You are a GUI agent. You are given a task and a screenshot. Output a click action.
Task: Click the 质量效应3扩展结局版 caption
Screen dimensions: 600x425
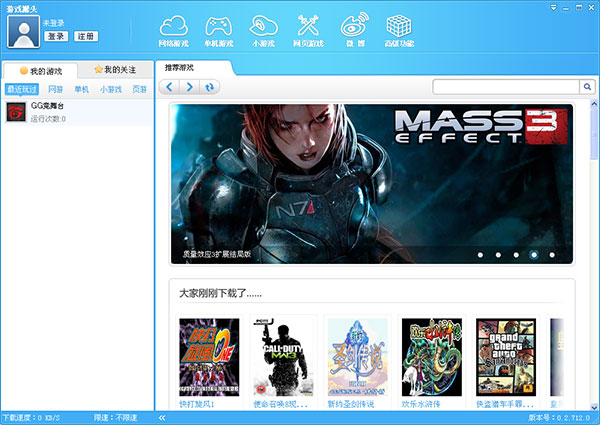click(x=217, y=254)
